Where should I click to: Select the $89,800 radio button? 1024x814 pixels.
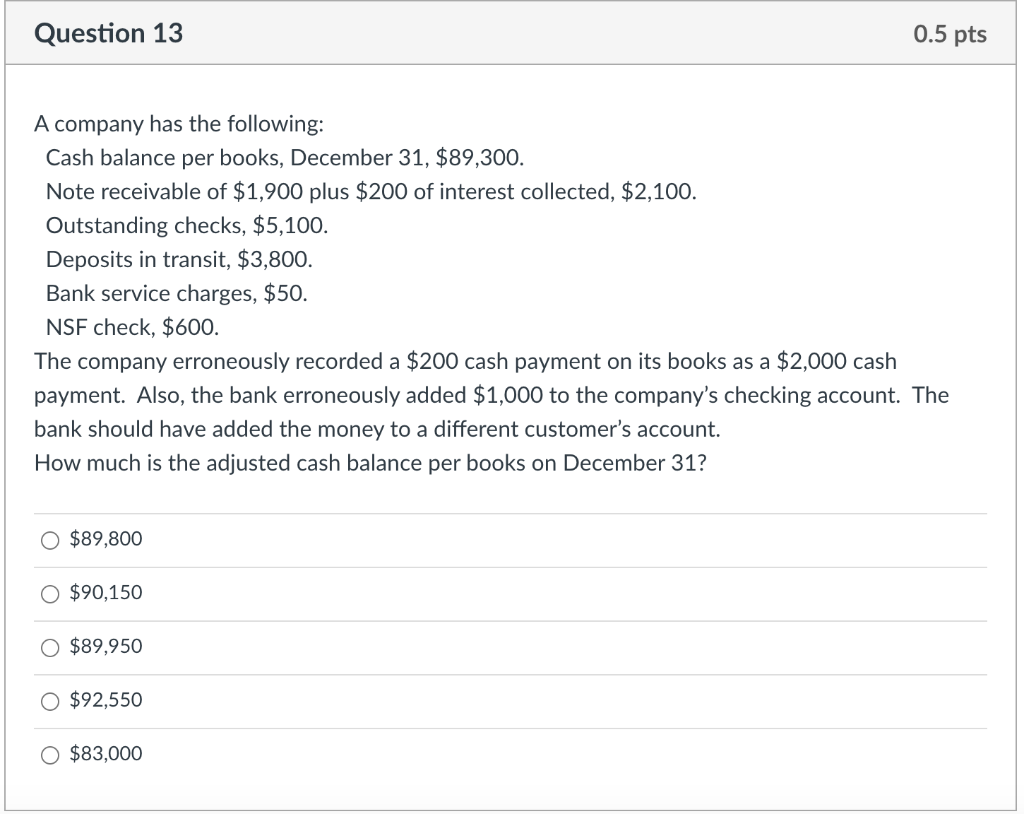tap(50, 540)
